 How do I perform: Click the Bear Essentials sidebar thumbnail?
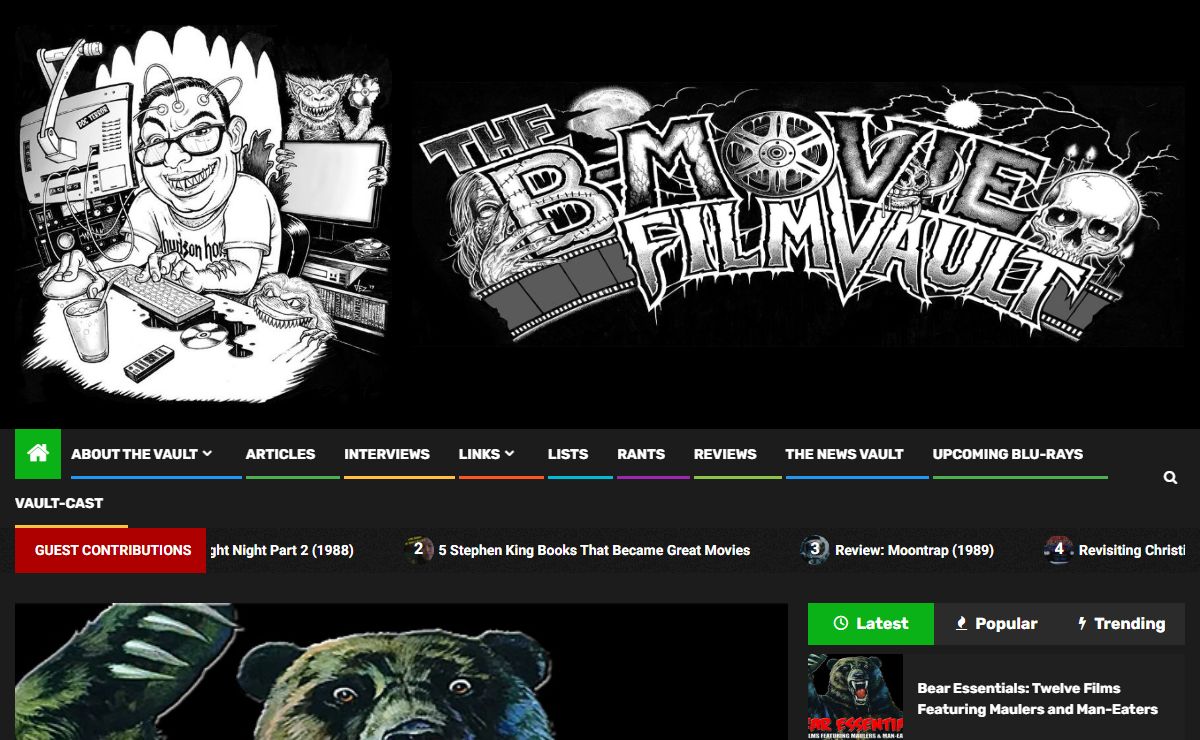[x=855, y=697]
